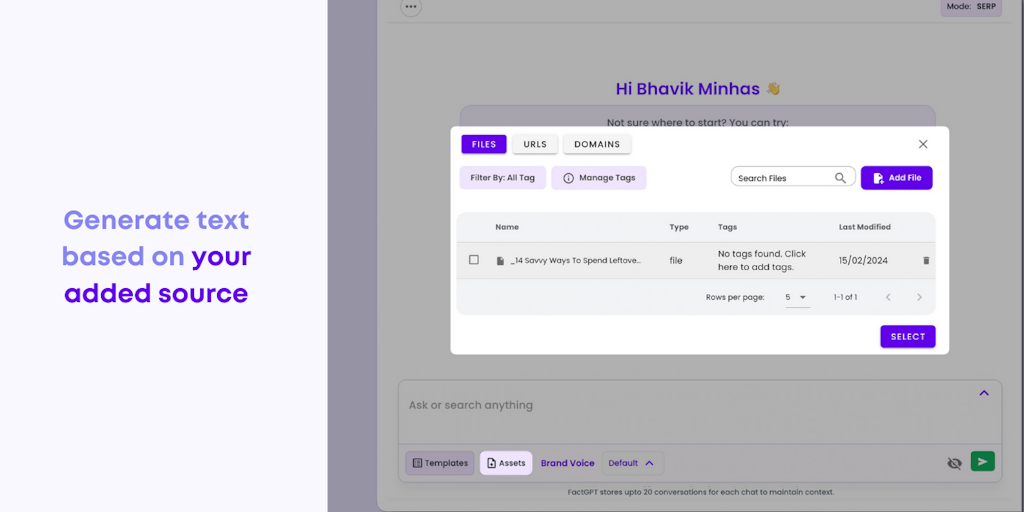This screenshot has width=1024, height=512.
Task: Toggle the crossed-eye visibility icon
Action: (954, 463)
